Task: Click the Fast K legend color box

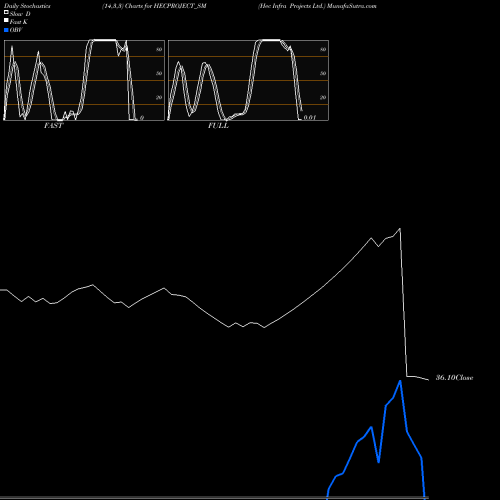Action: [x=6, y=21]
